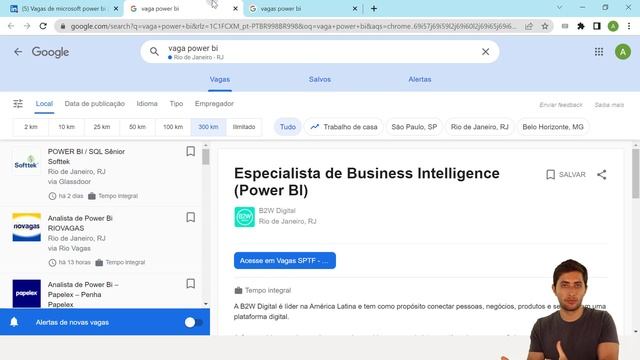Select the Tudo location chip
This screenshot has width=640, height=360.
point(288,127)
